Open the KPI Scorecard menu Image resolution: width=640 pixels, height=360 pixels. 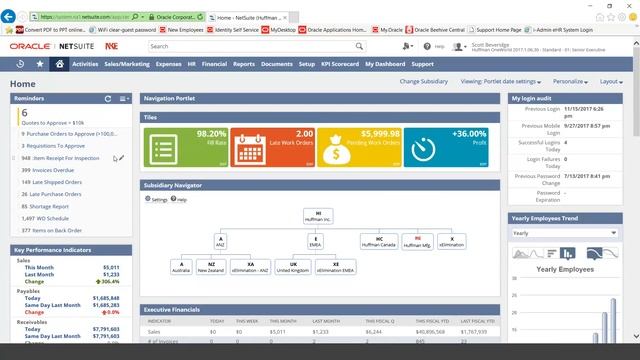pyautogui.click(x=340, y=64)
